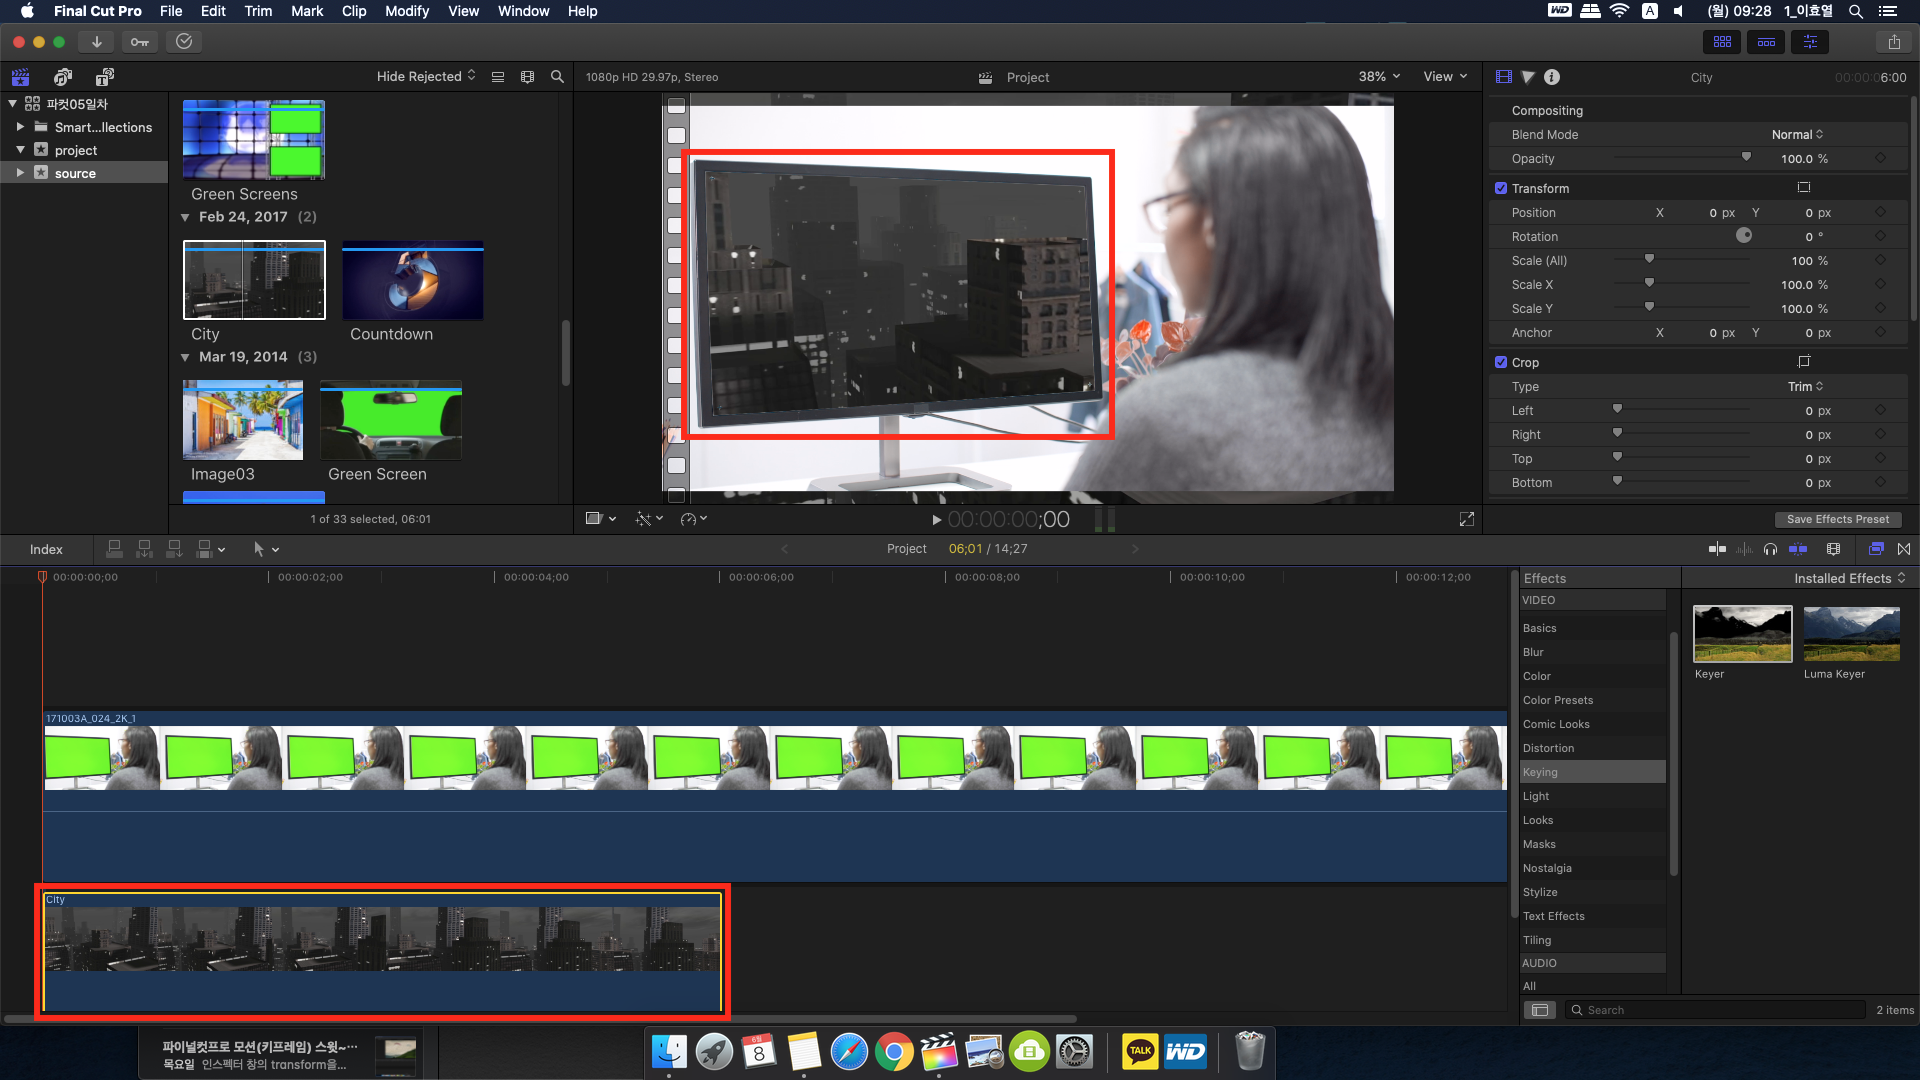Toggle audio skimming waveform icon
Viewport: 1920px width, 1080px height.
coord(1745,549)
